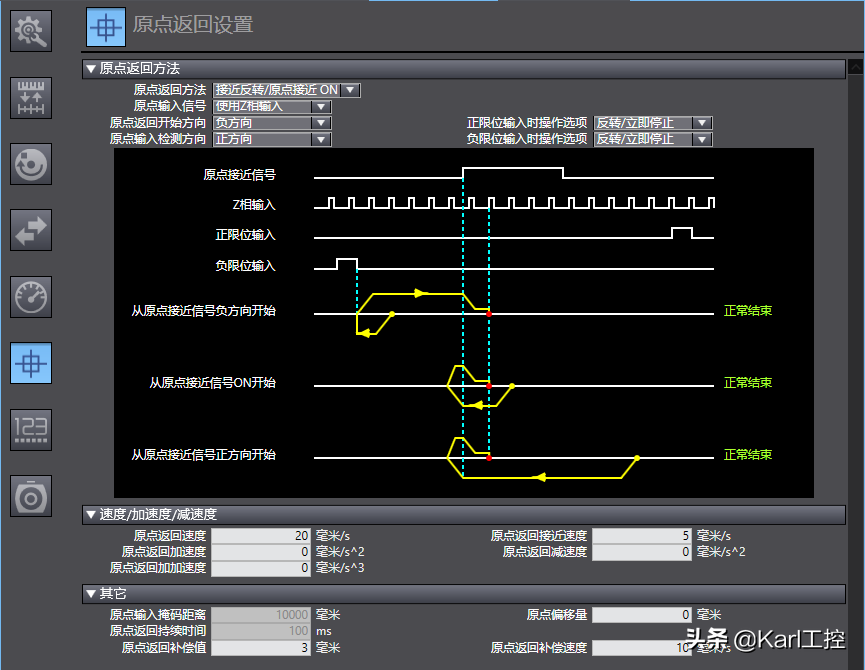865x670 pixels.
Task: Select highlighted Homing Settings sidebar icon
Action: click(x=31, y=363)
